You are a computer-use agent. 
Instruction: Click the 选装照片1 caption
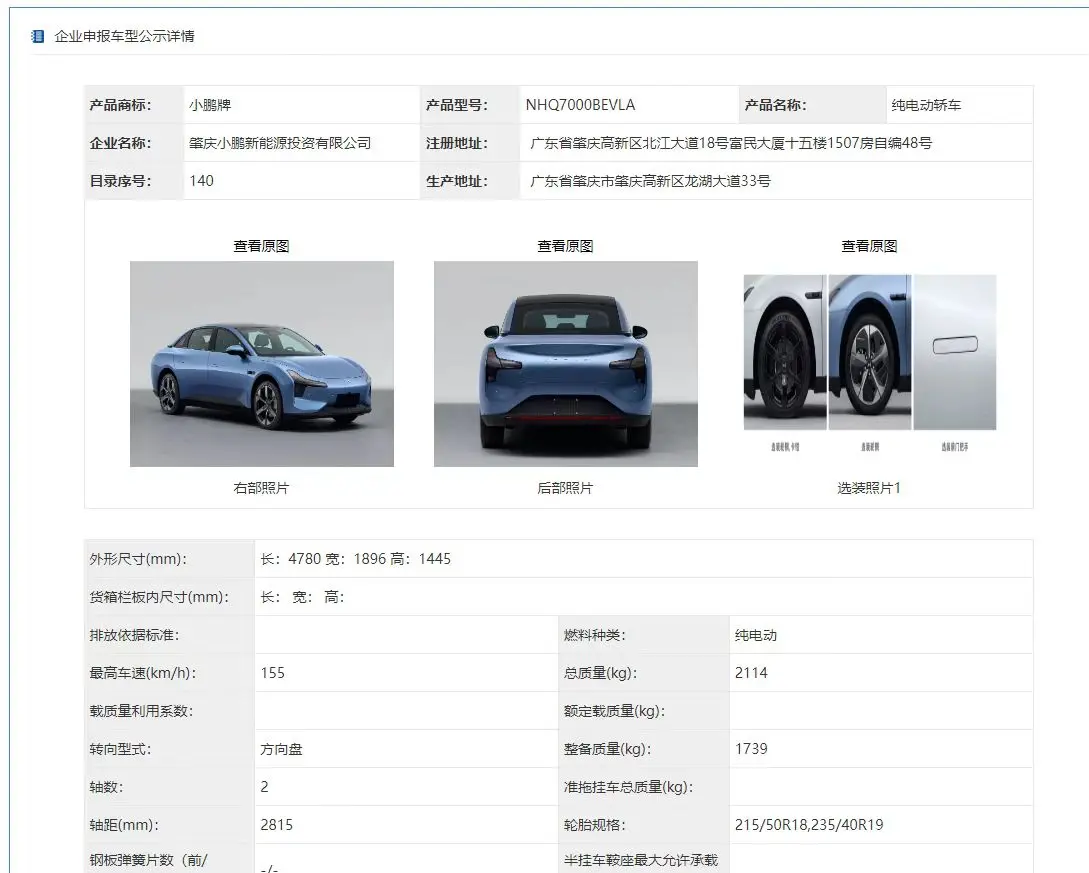coord(869,488)
